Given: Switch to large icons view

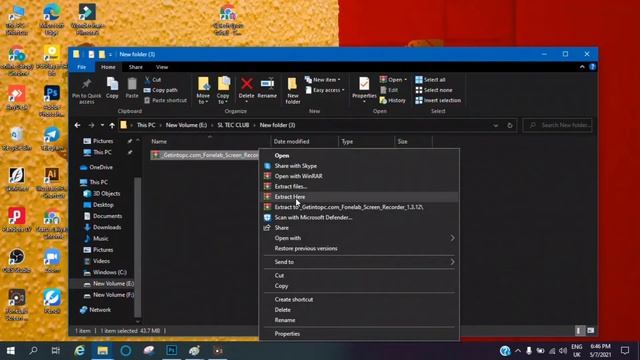Looking at the screenshot, I should click(x=591, y=331).
